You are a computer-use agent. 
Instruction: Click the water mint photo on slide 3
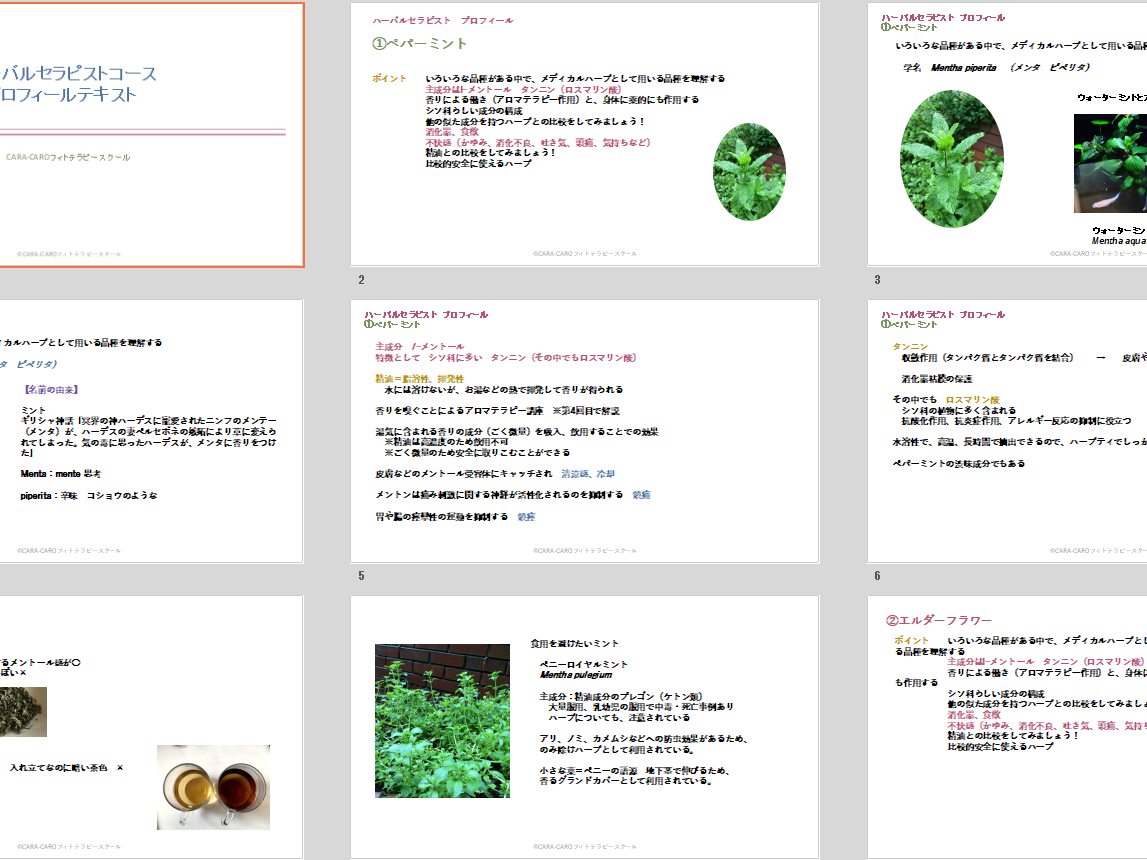point(1110,163)
